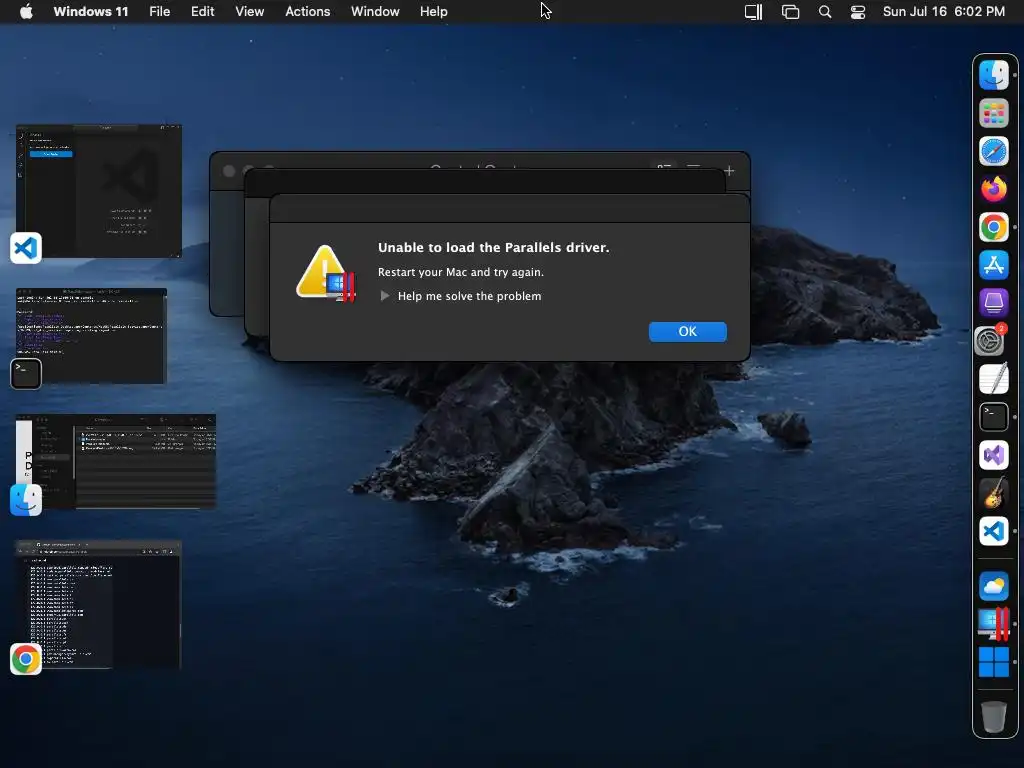
Task: Open the File menu
Action: [159, 11]
